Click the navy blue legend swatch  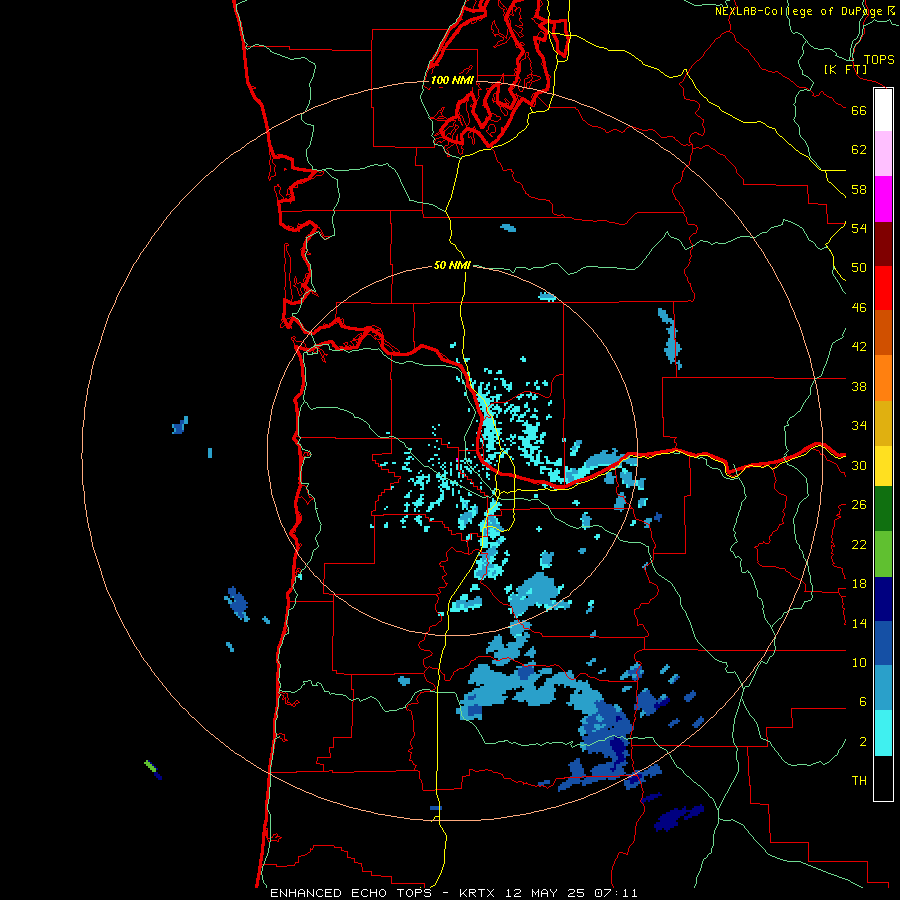point(883,599)
